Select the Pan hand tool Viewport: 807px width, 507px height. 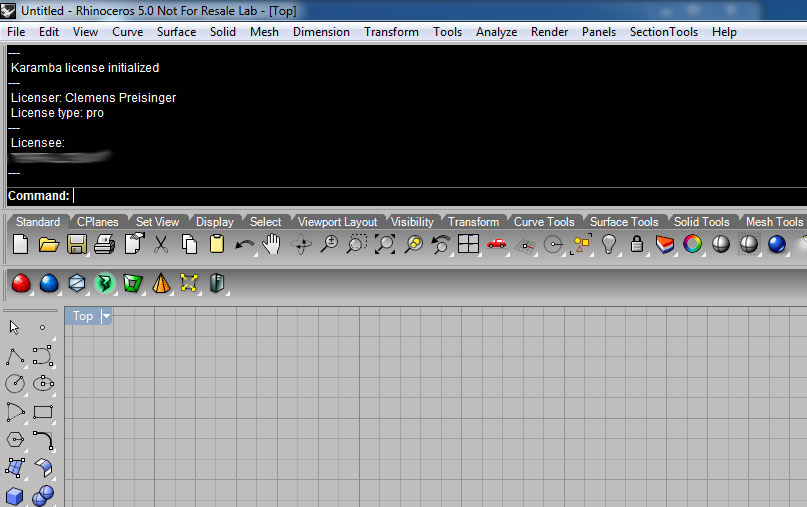click(x=271, y=244)
